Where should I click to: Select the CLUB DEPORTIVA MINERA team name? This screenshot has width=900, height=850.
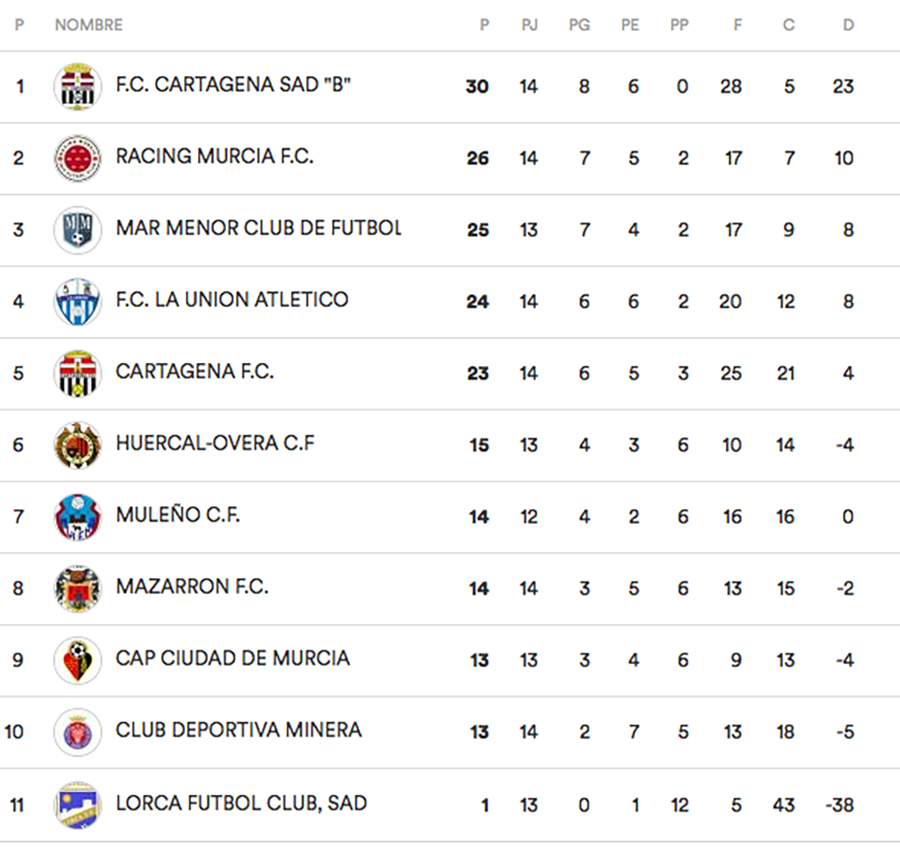click(x=238, y=731)
